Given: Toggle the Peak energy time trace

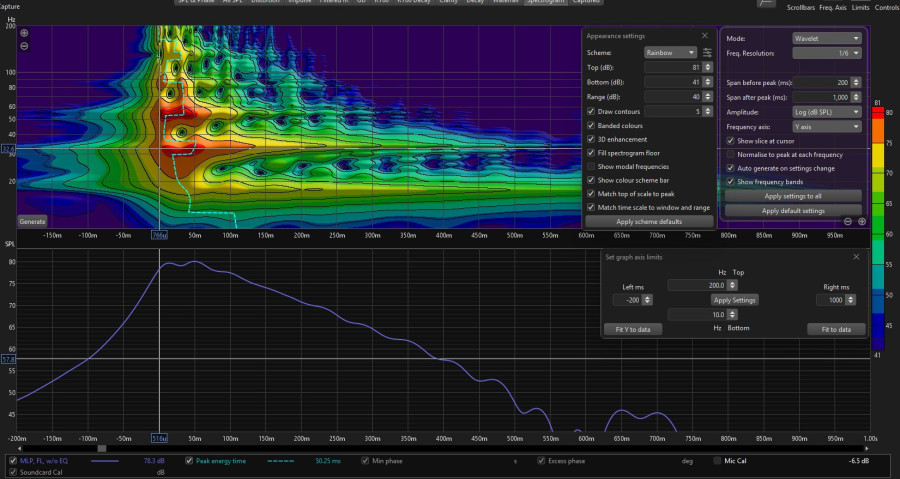Looking at the screenshot, I should pyautogui.click(x=189, y=461).
